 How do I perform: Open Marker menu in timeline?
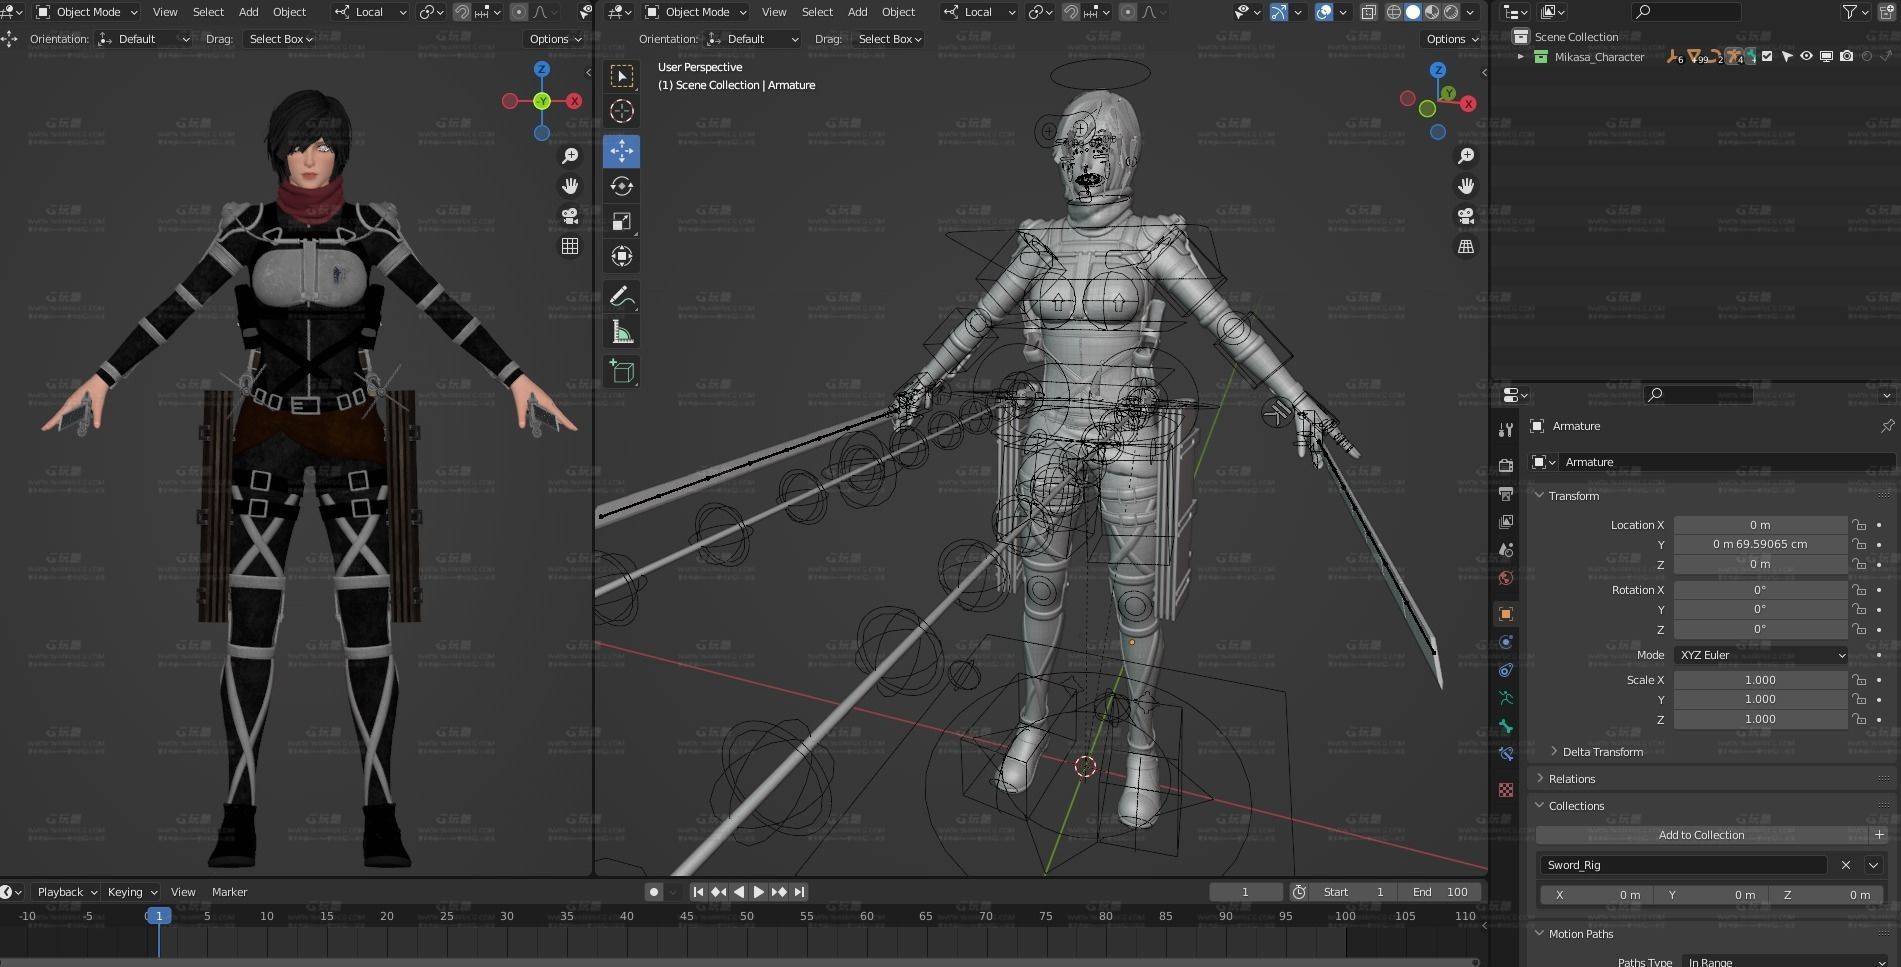(229, 892)
